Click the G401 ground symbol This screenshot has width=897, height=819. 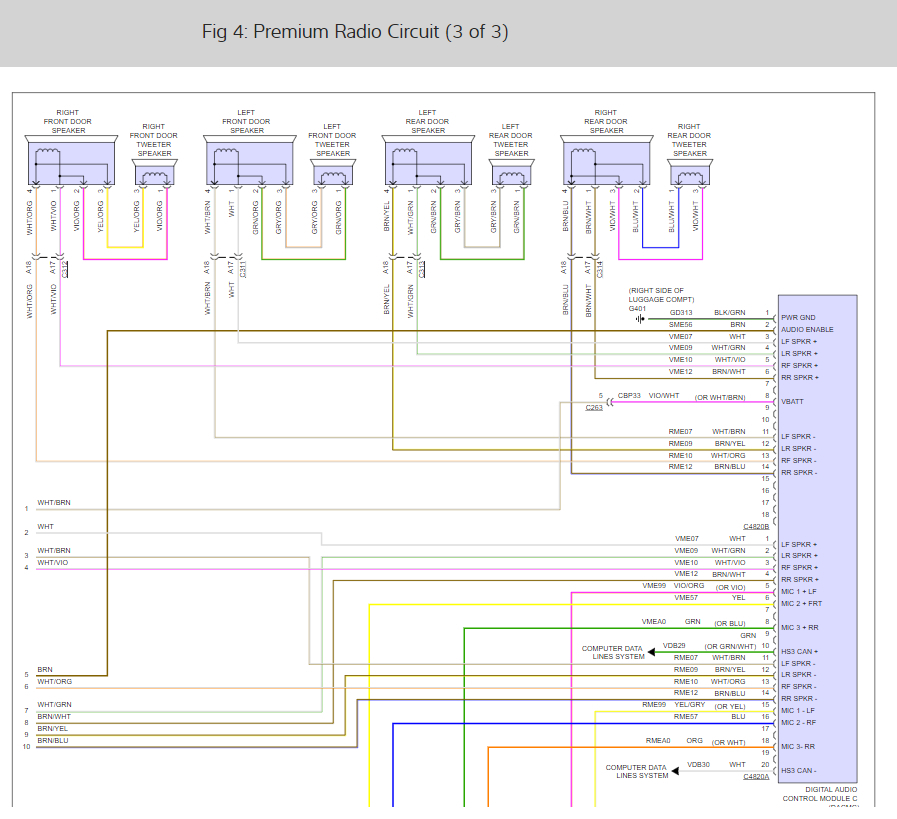[x=640, y=319]
